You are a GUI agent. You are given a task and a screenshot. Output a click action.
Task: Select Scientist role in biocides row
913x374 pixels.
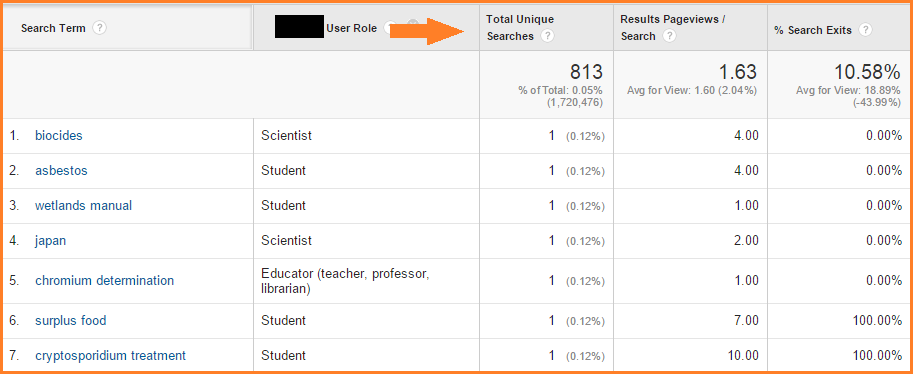point(286,136)
